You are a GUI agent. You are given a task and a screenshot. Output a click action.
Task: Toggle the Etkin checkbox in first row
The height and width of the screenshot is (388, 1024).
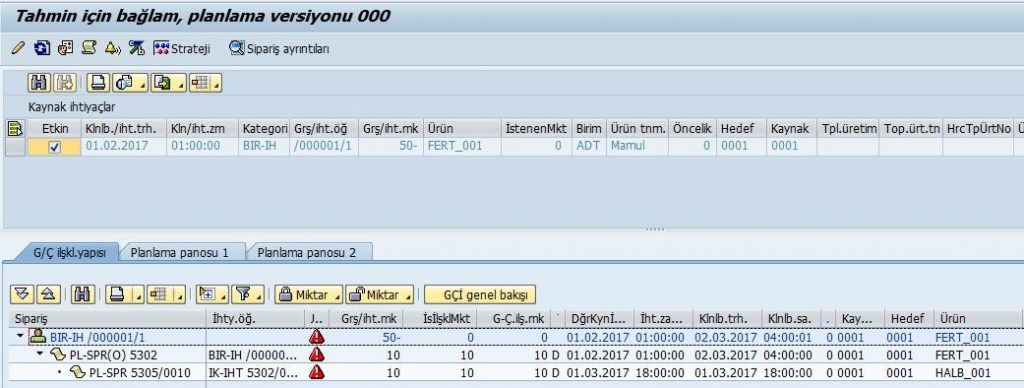tap(55, 147)
